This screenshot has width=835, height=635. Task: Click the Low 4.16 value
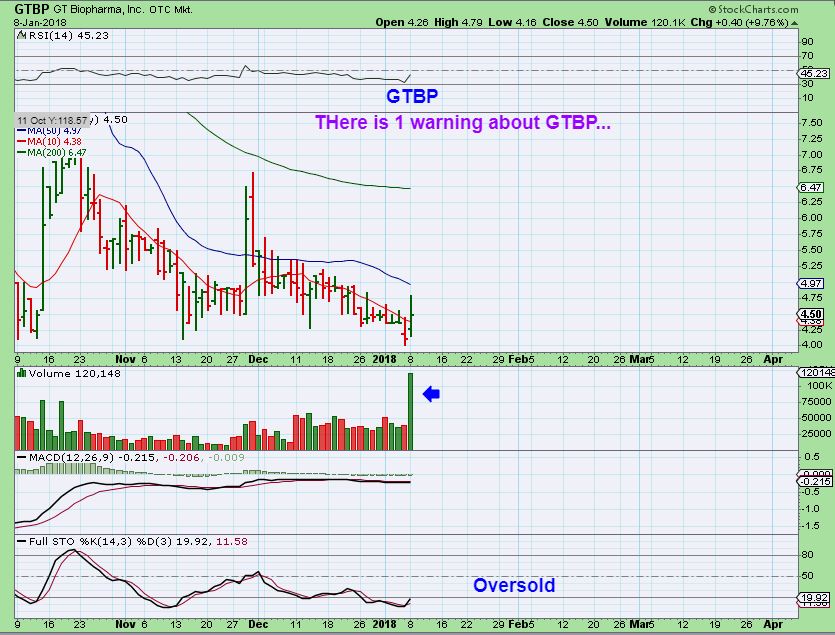(x=513, y=22)
